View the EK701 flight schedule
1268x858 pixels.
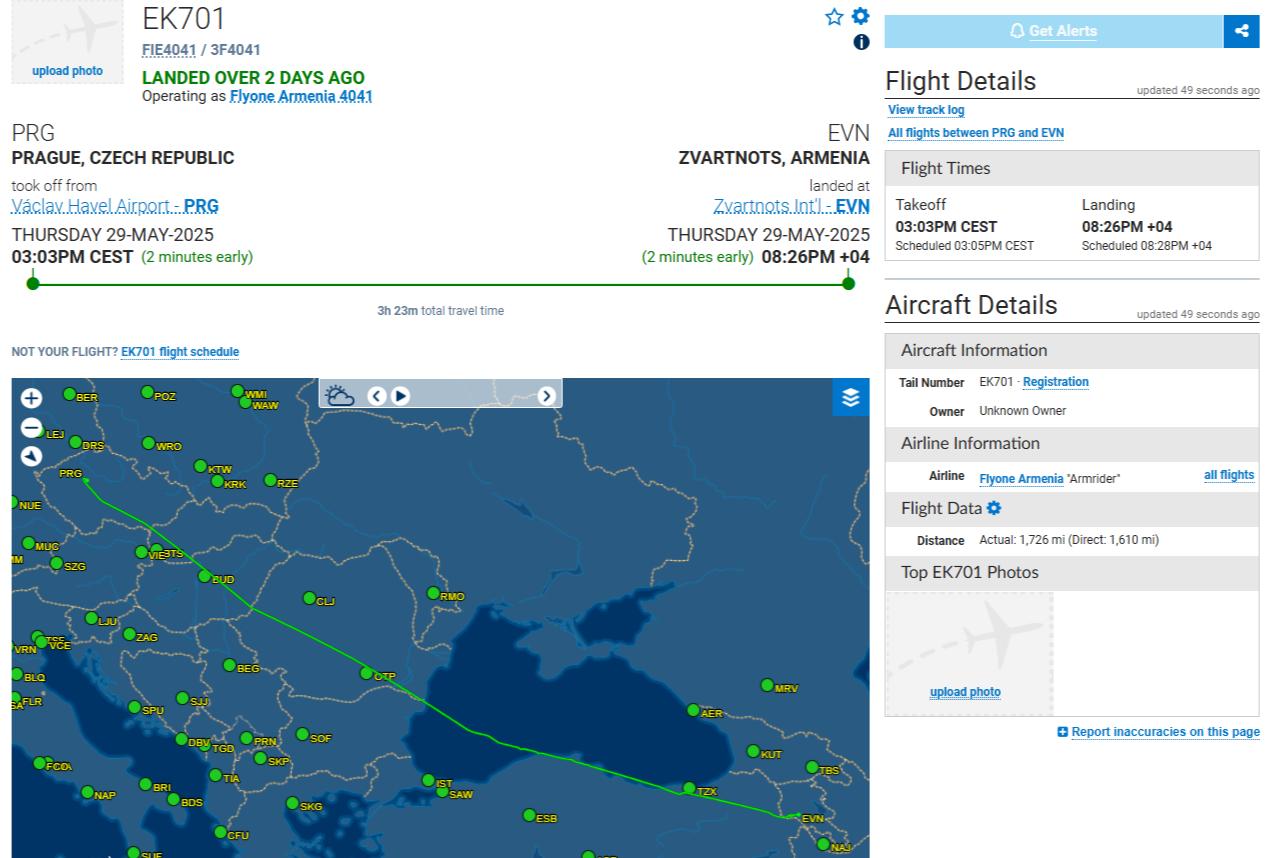[180, 352]
